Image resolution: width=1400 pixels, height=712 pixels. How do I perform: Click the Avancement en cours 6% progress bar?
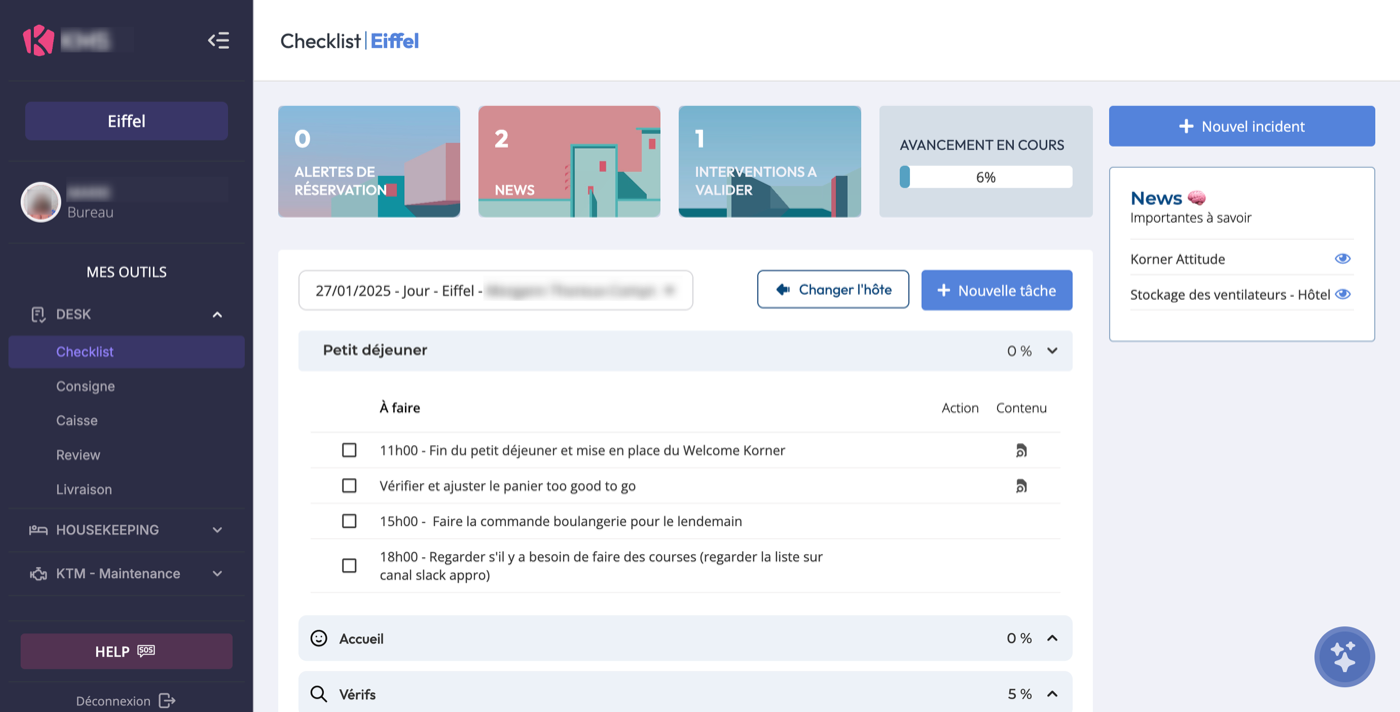pyautogui.click(x=986, y=177)
